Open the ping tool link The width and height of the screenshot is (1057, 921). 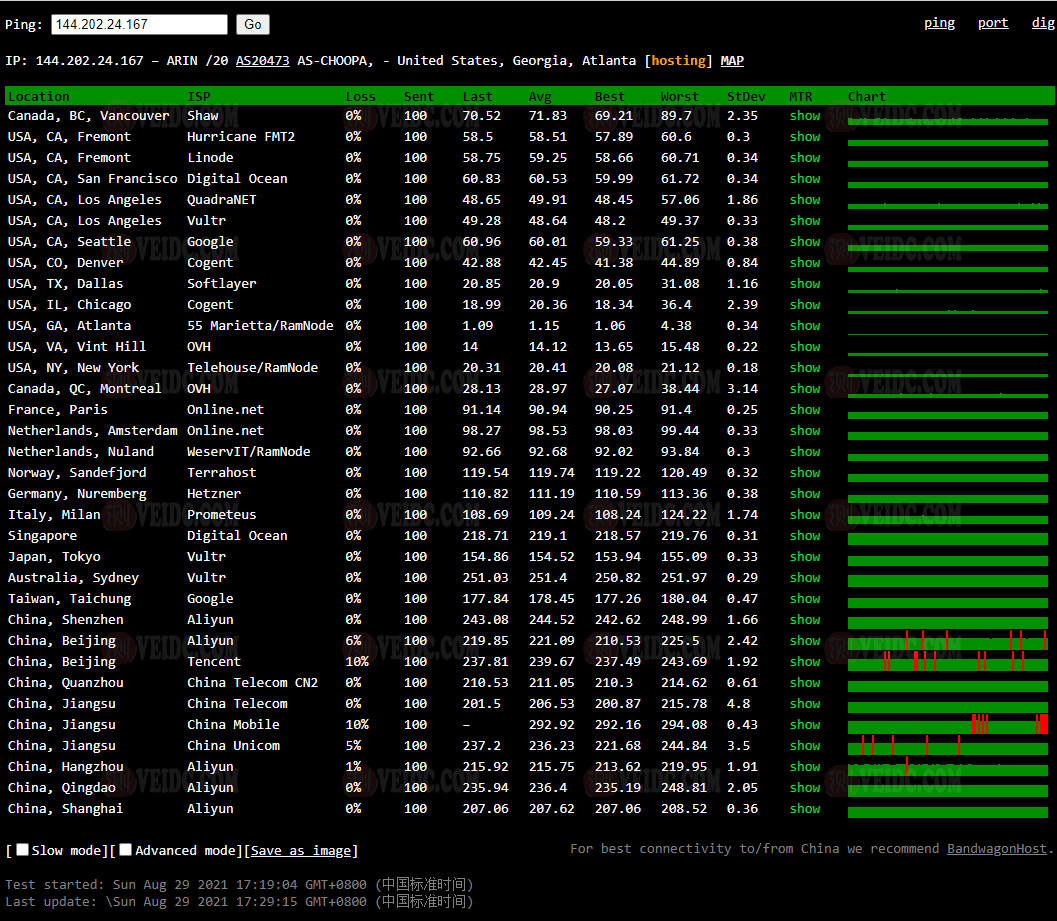[938, 23]
